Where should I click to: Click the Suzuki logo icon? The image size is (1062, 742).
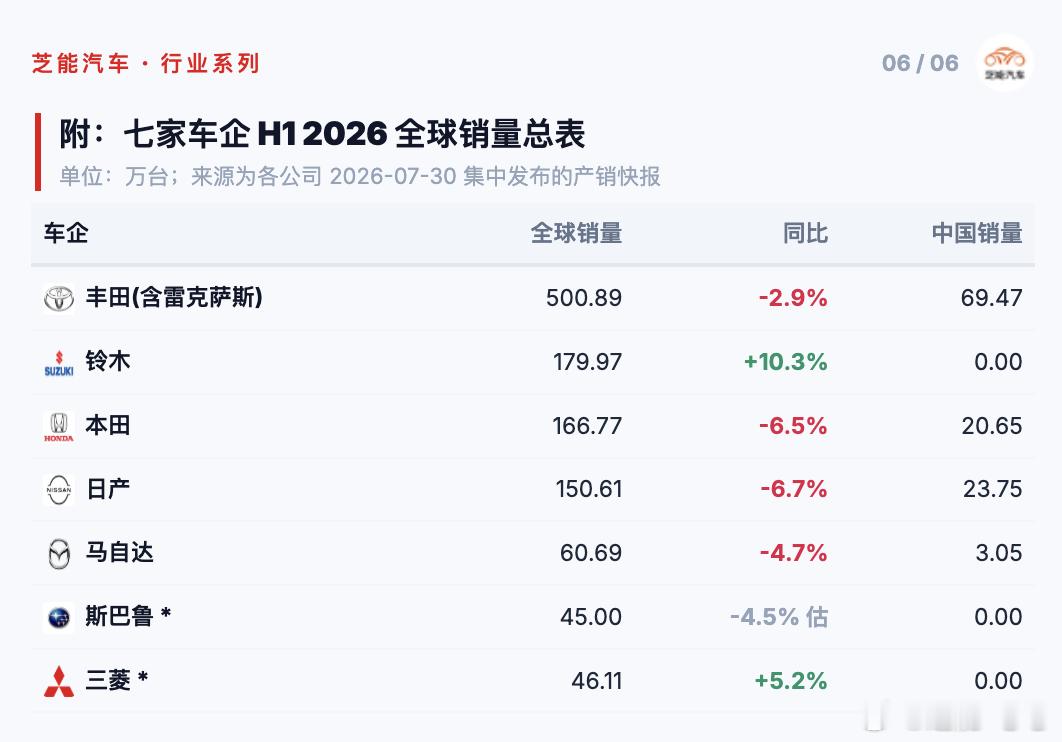pyautogui.click(x=59, y=363)
